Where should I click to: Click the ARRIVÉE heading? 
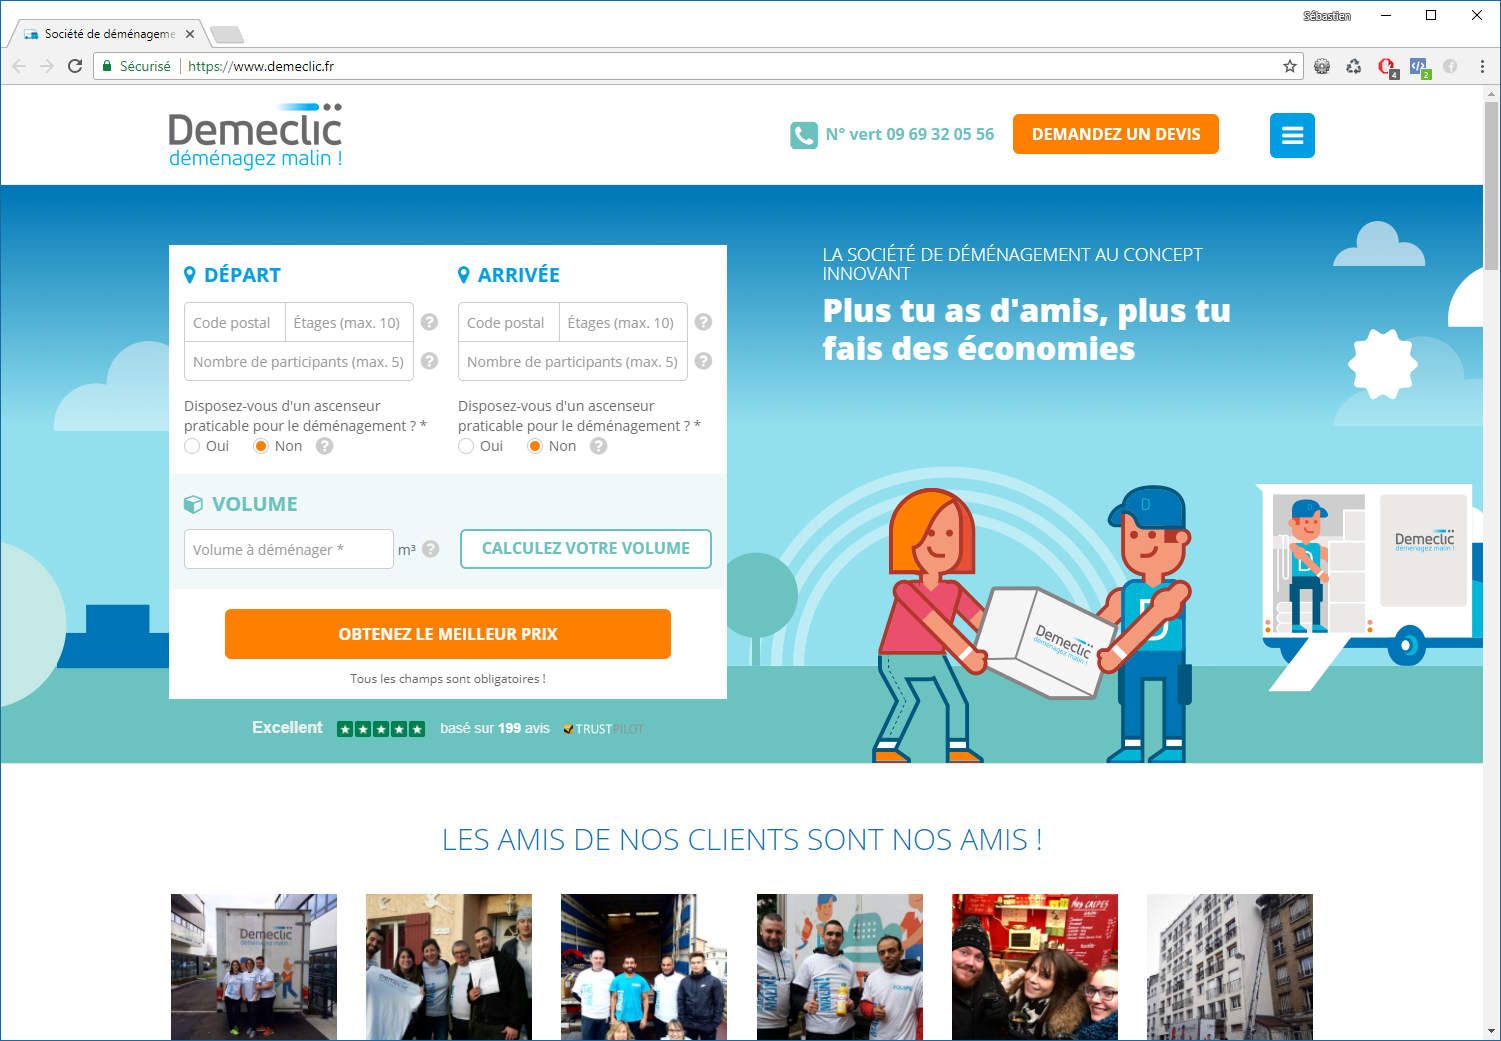518,275
